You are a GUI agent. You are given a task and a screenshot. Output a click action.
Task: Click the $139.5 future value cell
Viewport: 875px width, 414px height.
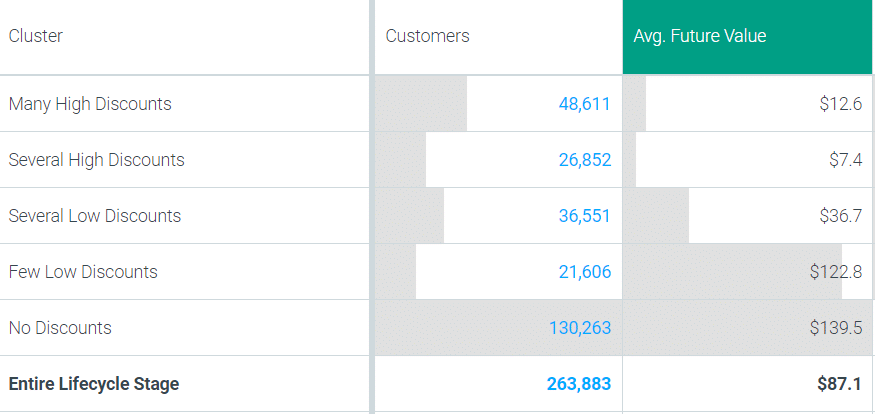click(x=836, y=328)
